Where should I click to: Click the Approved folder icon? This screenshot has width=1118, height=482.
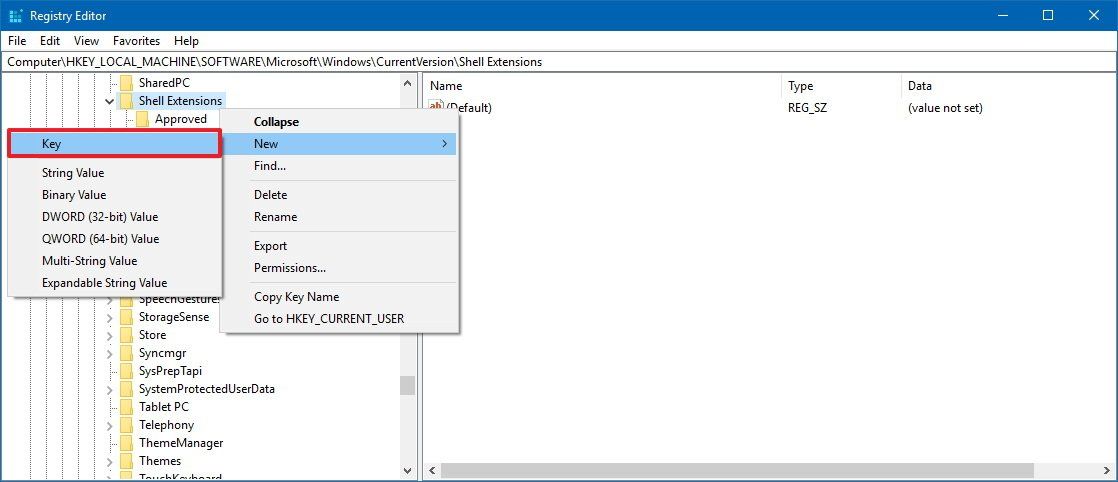click(x=142, y=119)
